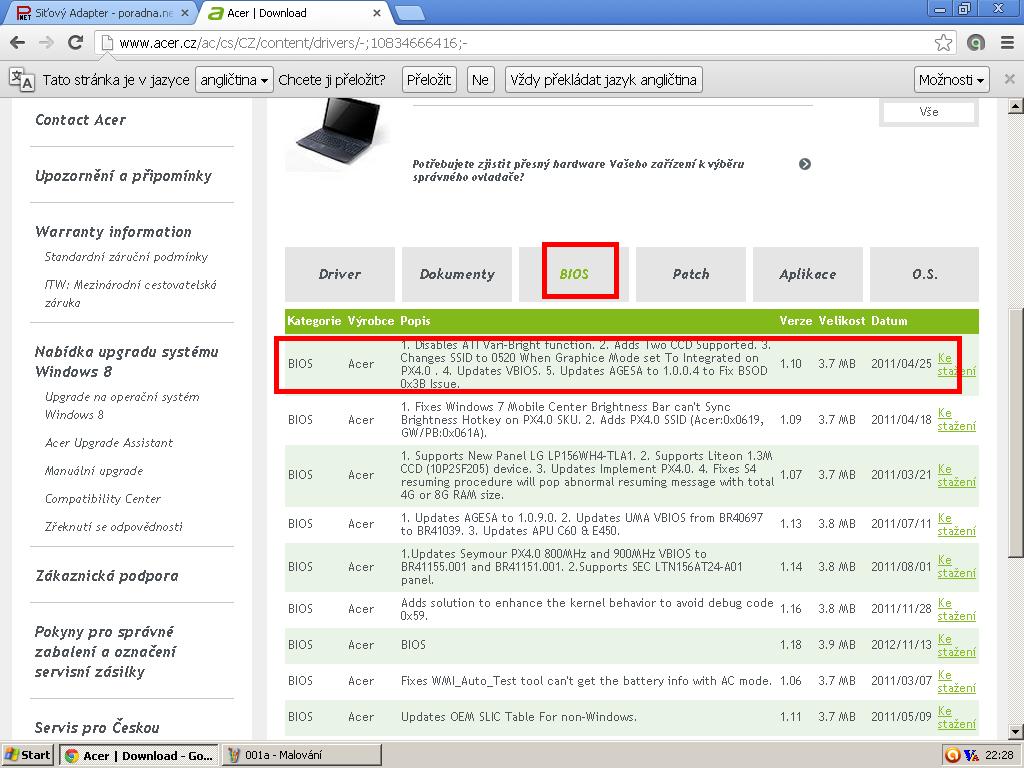Download BIOS version 1.16 via Ke stažení
Image resolution: width=1024 pixels, height=768 pixels.
tap(956, 609)
